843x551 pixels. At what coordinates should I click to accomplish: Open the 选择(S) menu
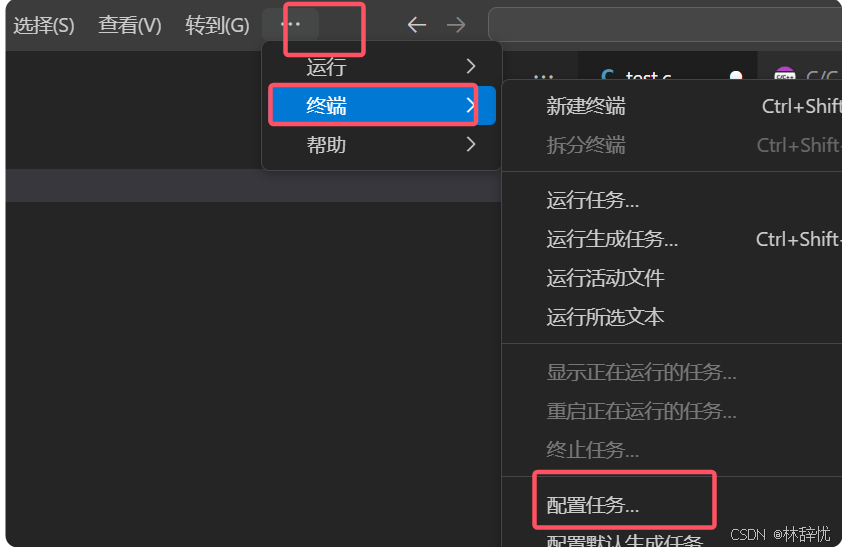tap(44, 25)
